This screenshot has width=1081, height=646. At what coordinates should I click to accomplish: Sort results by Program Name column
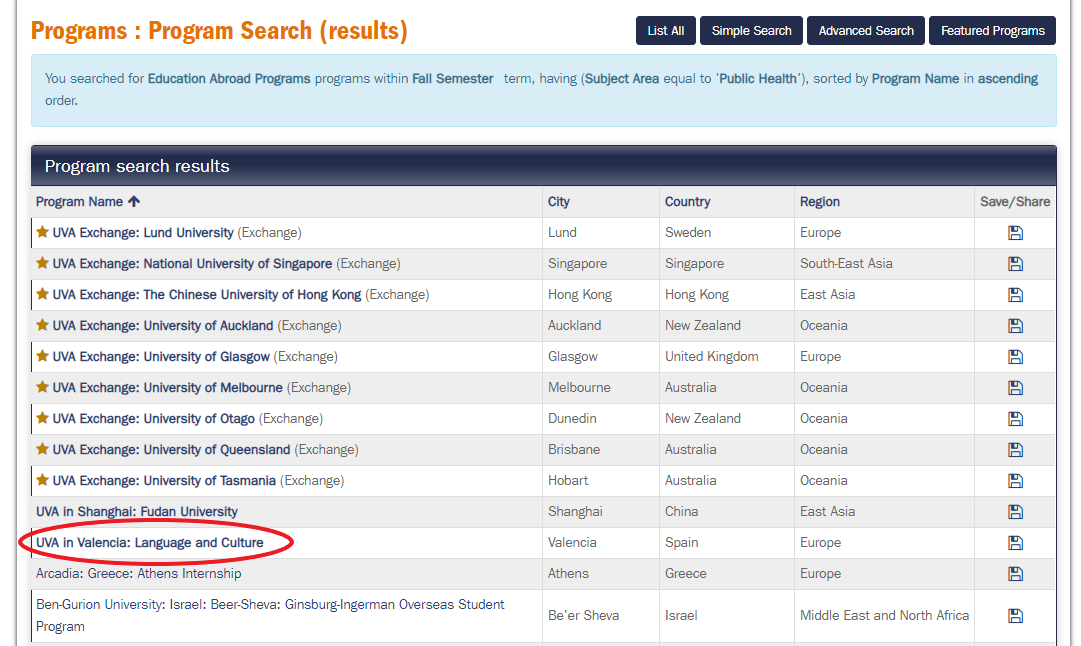(x=79, y=202)
